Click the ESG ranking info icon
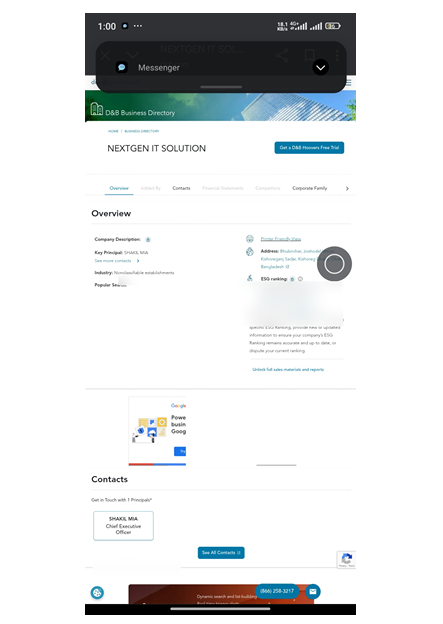Screen dimensions: 443x624 point(300,279)
